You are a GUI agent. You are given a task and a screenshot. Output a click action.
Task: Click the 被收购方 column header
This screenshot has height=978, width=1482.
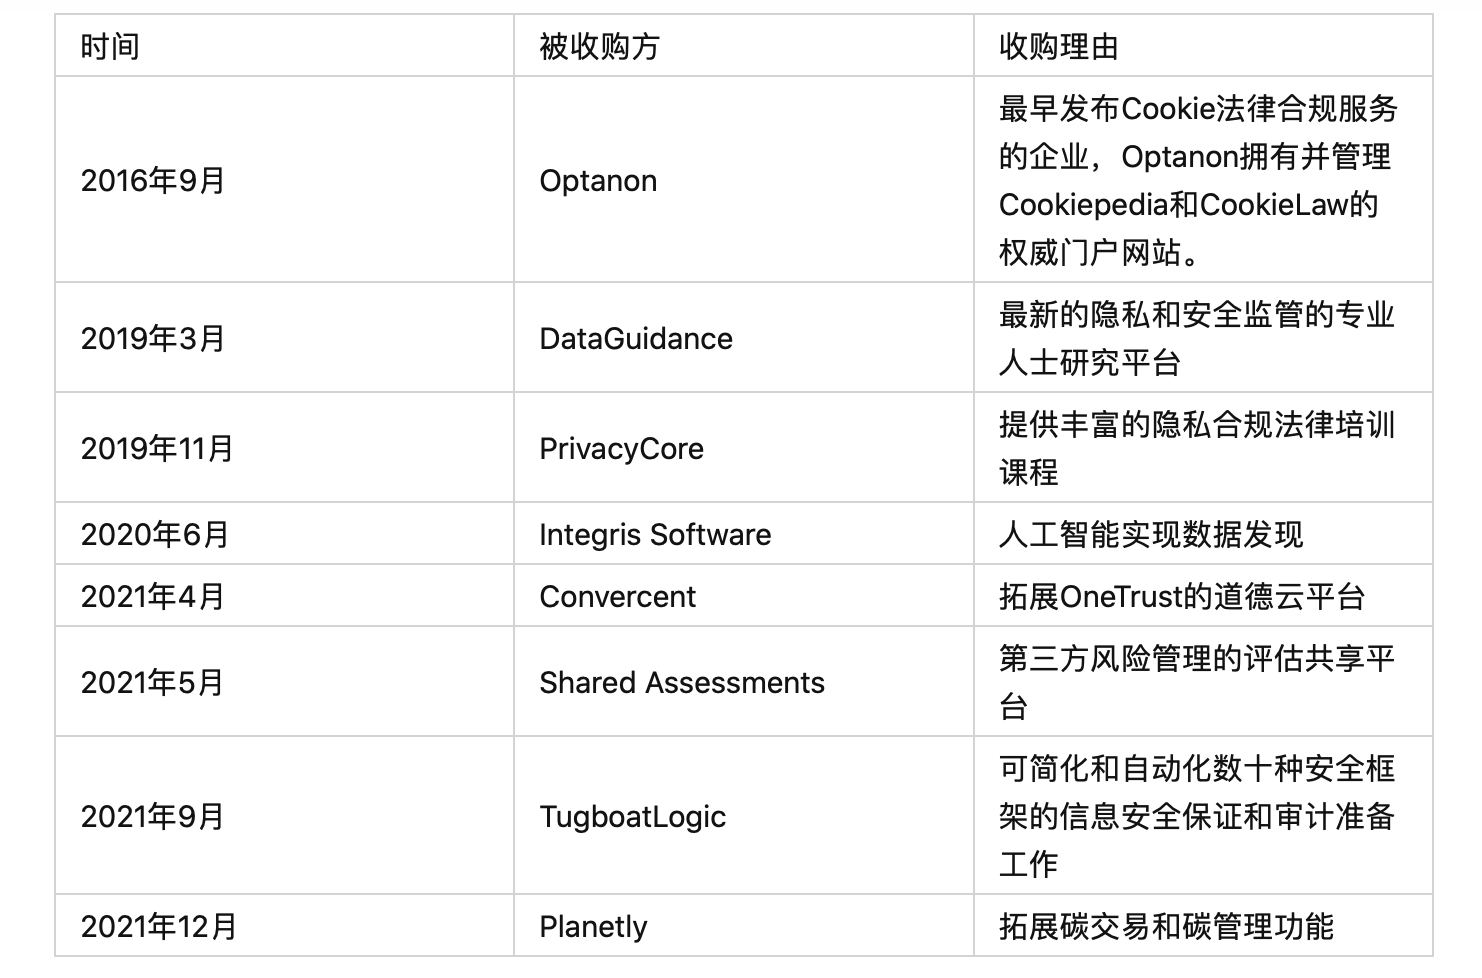pyautogui.click(x=743, y=46)
